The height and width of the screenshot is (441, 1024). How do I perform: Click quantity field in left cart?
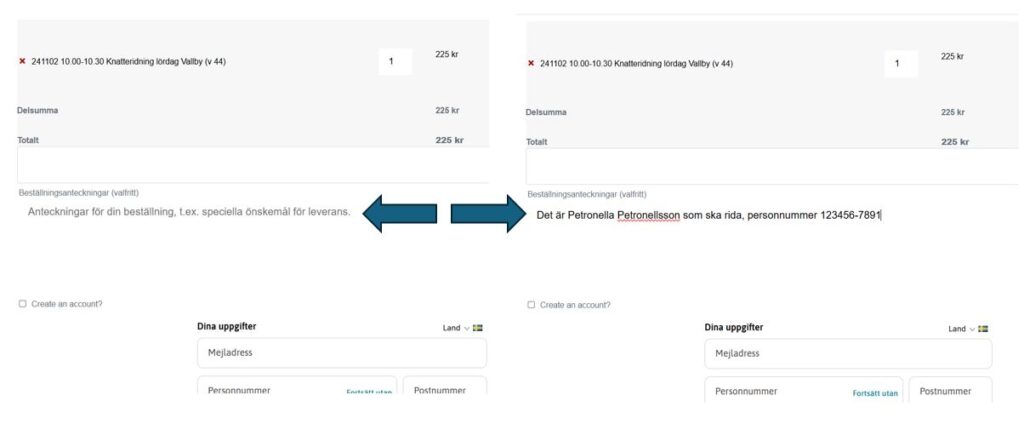coord(394,61)
